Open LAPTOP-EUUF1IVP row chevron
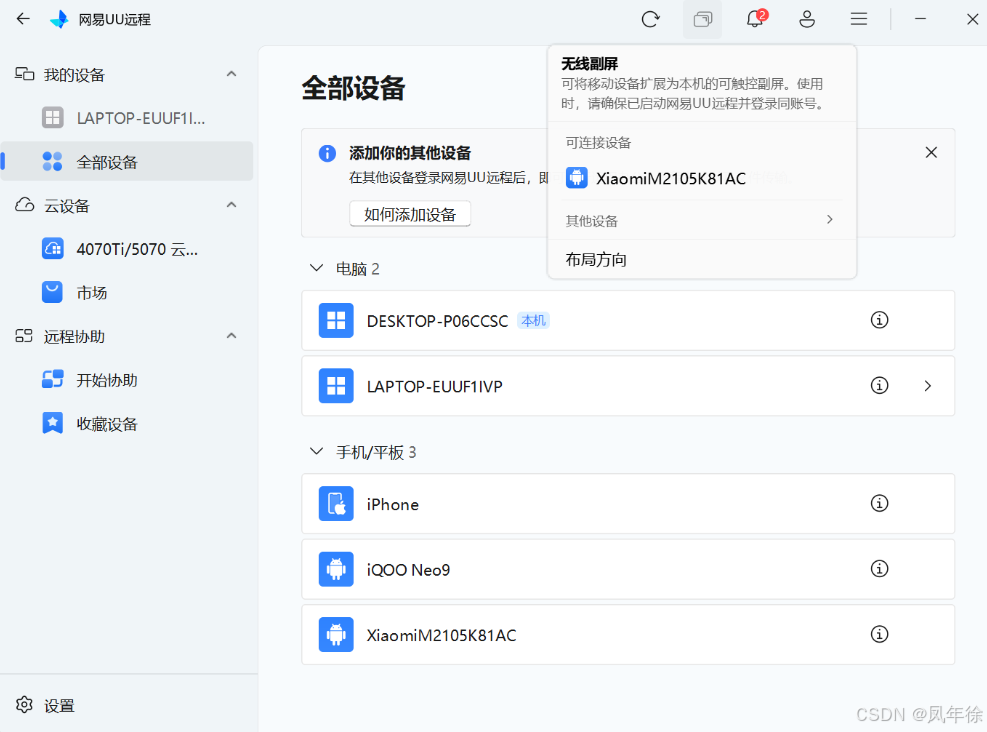This screenshot has height=732, width=987. pyautogui.click(x=927, y=386)
